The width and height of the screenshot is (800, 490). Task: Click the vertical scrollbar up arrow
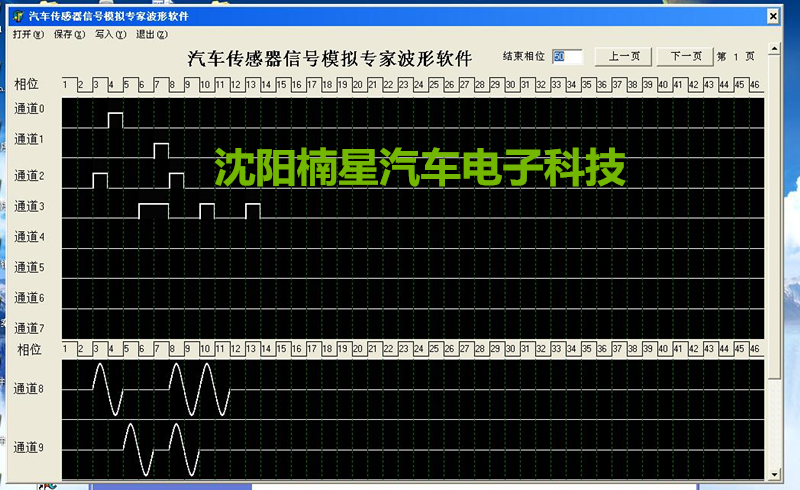[774, 49]
